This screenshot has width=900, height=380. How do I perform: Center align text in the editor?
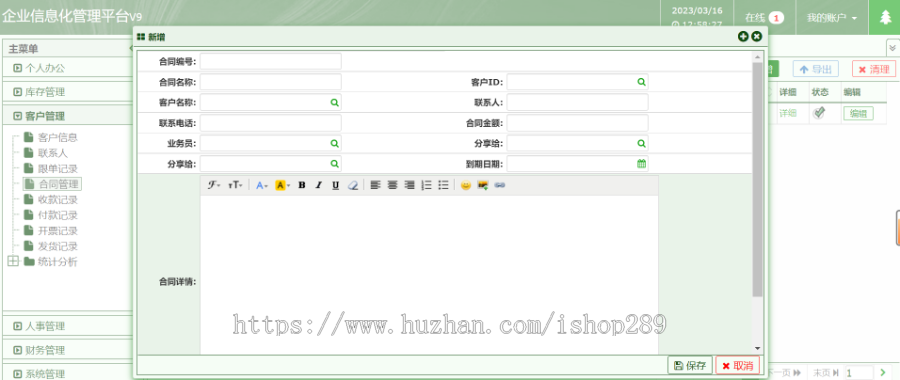coord(393,185)
